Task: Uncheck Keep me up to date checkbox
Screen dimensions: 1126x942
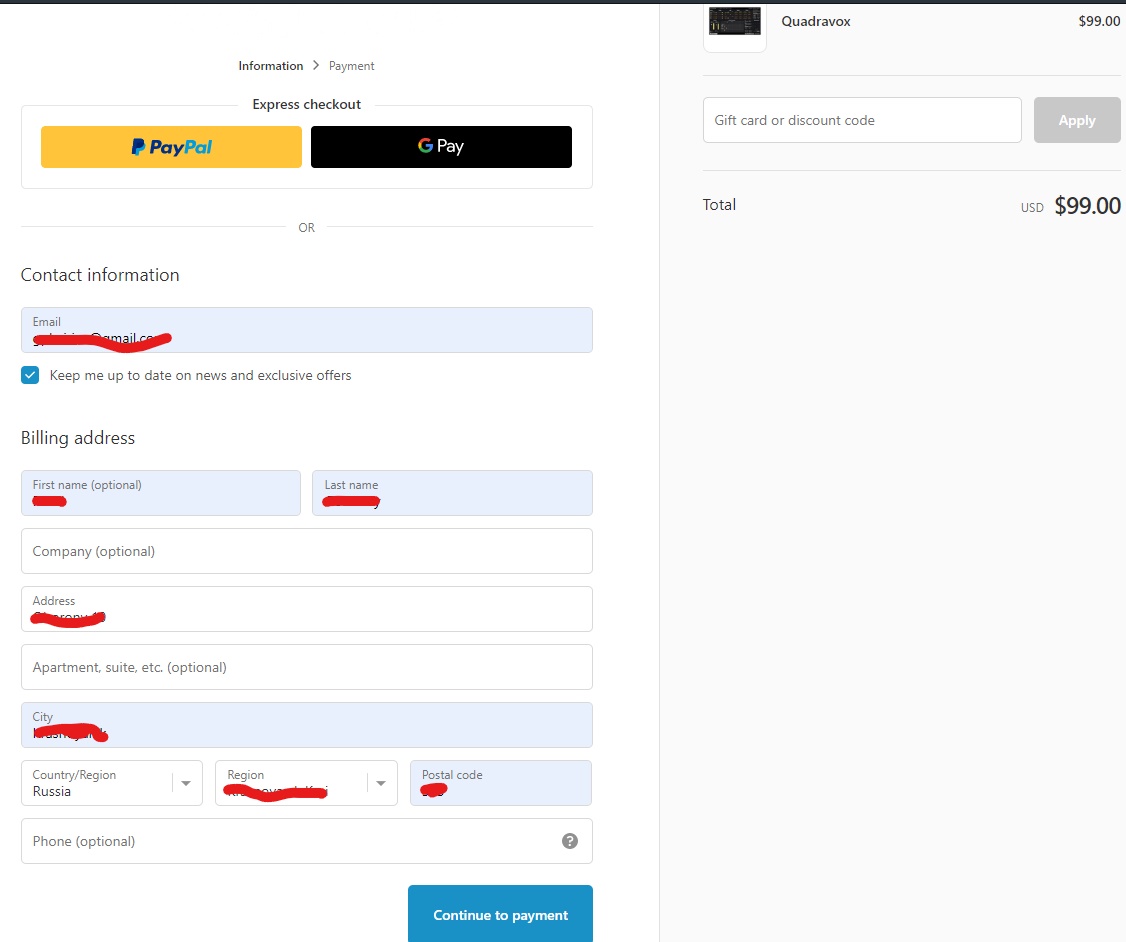Action: 30,375
